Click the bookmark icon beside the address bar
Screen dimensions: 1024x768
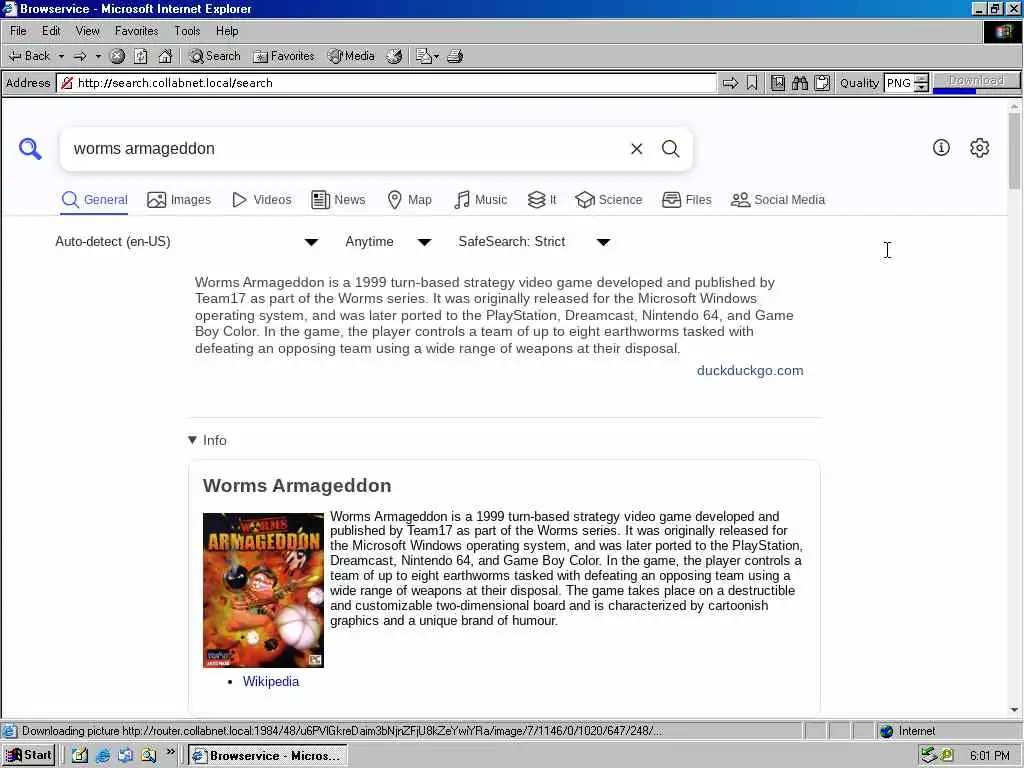pos(752,83)
